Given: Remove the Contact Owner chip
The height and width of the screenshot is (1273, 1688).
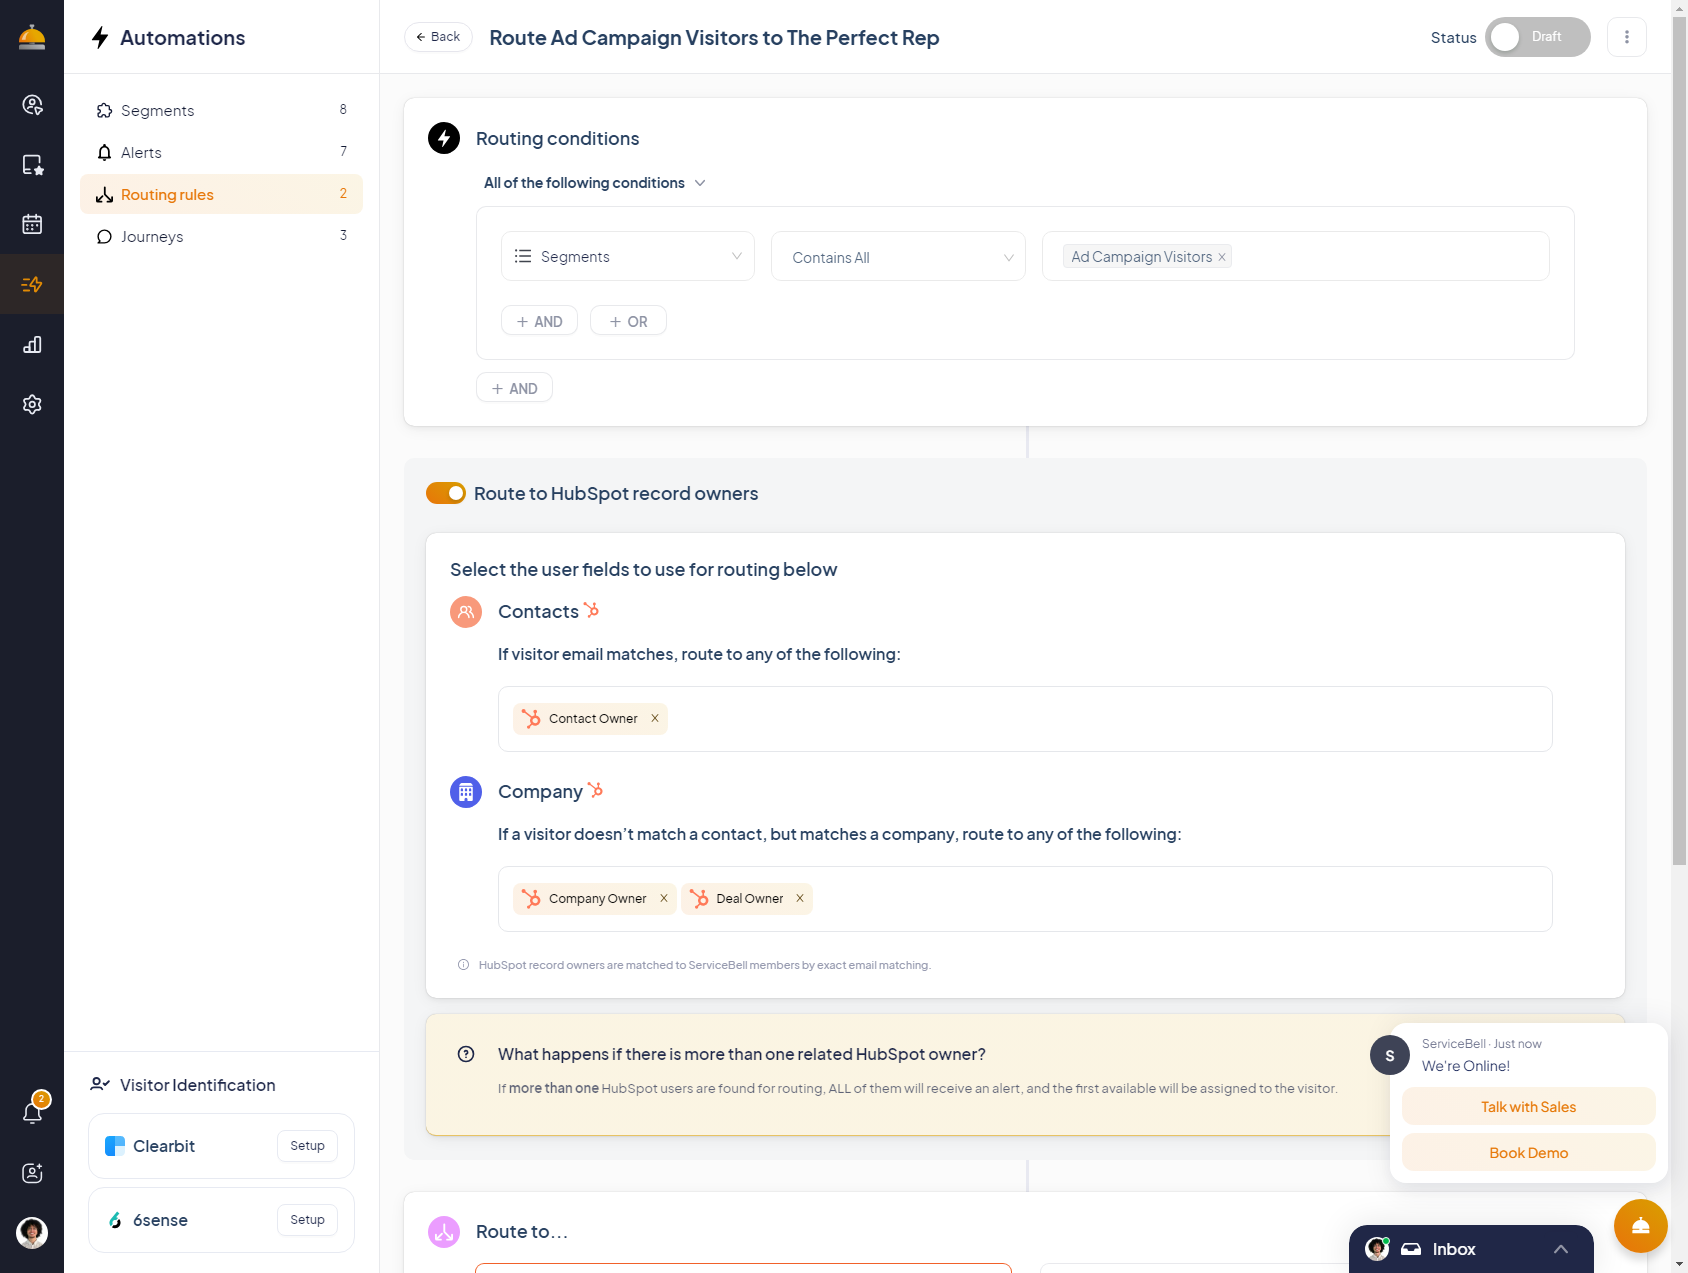Looking at the screenshot, I should point(655,718).
